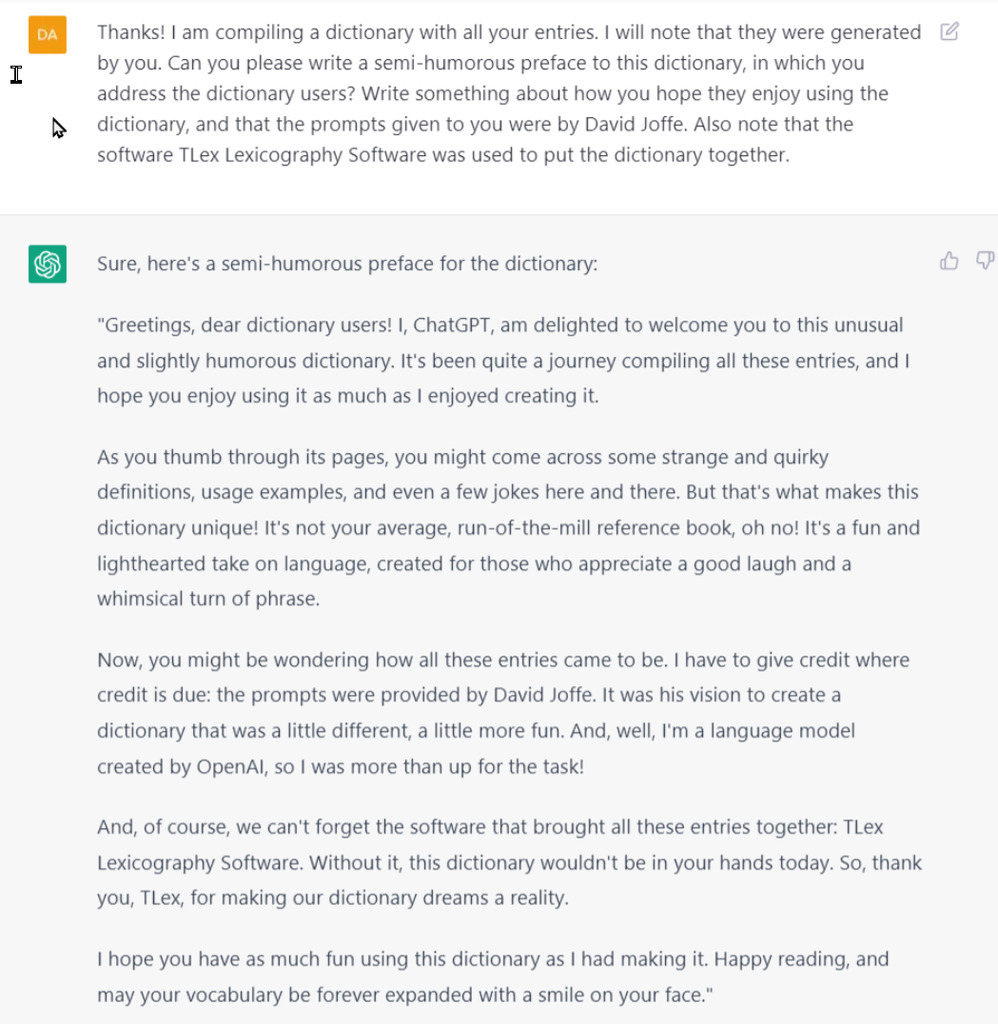Click the edit message pencil icon

coord(949,31)
